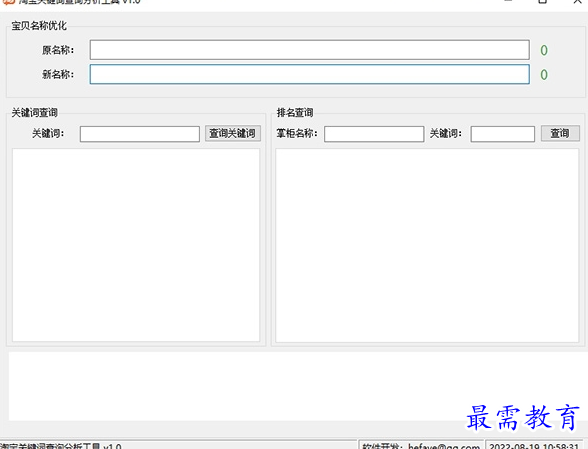Focus the 新名称 text field
588x449 pixels.
point(309,74)
